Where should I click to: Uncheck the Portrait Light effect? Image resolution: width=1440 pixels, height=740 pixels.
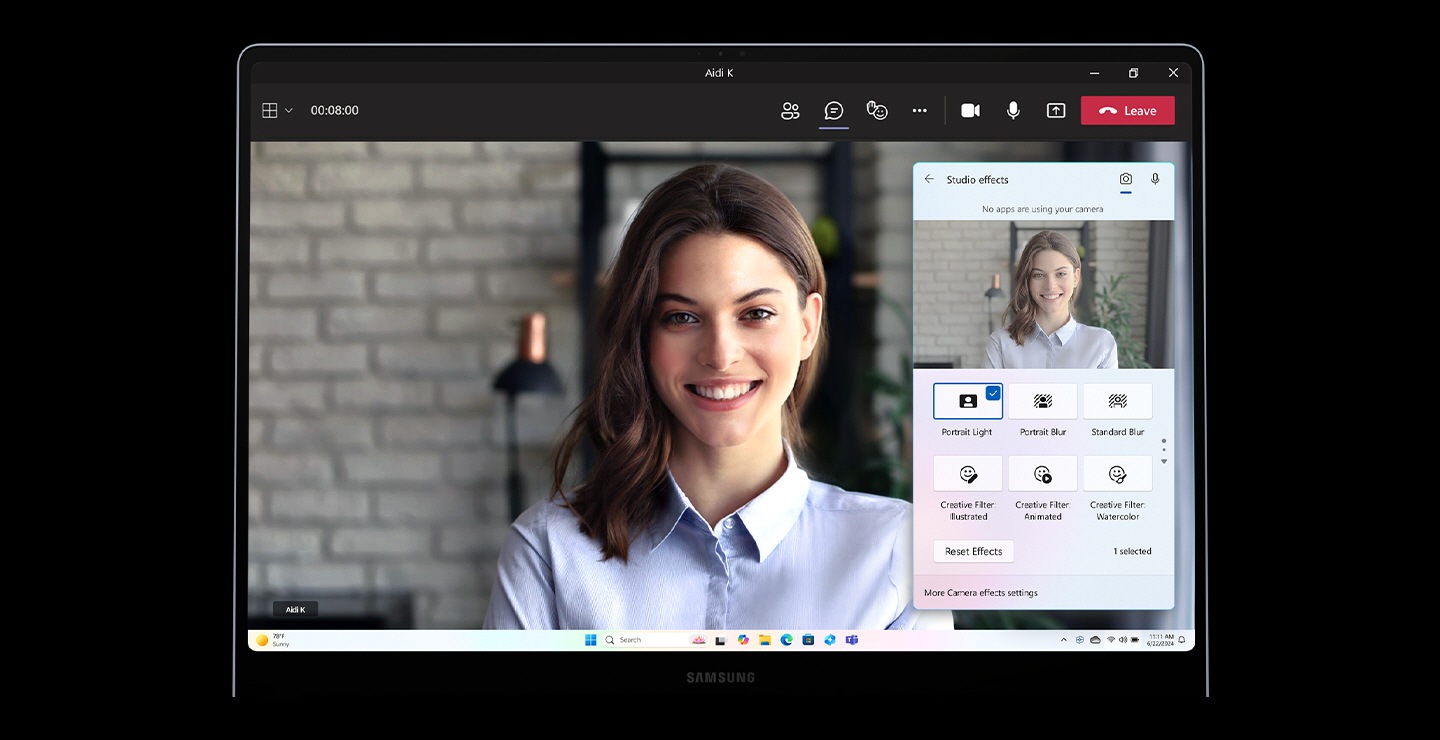(x=967, y=401)
